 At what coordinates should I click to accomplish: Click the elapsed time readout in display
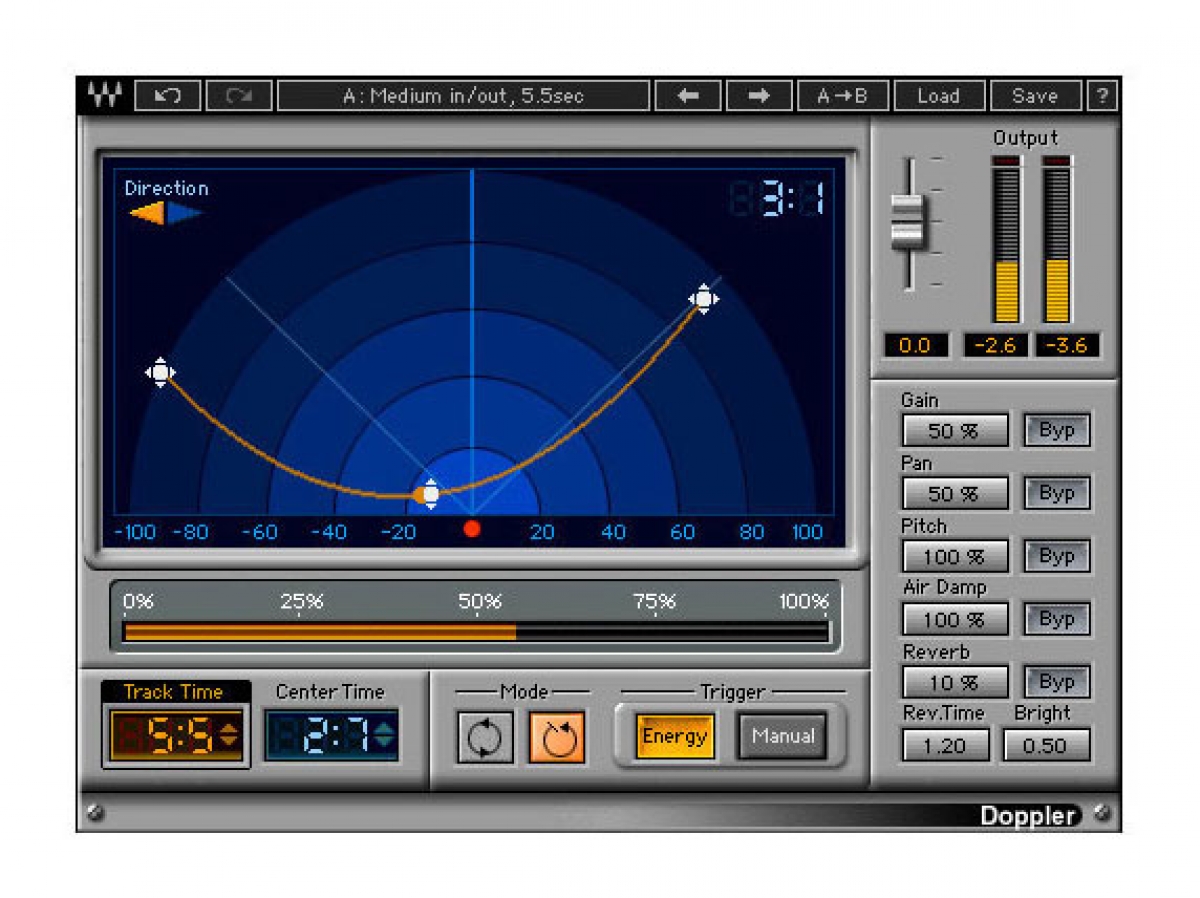tap(780, 200)
